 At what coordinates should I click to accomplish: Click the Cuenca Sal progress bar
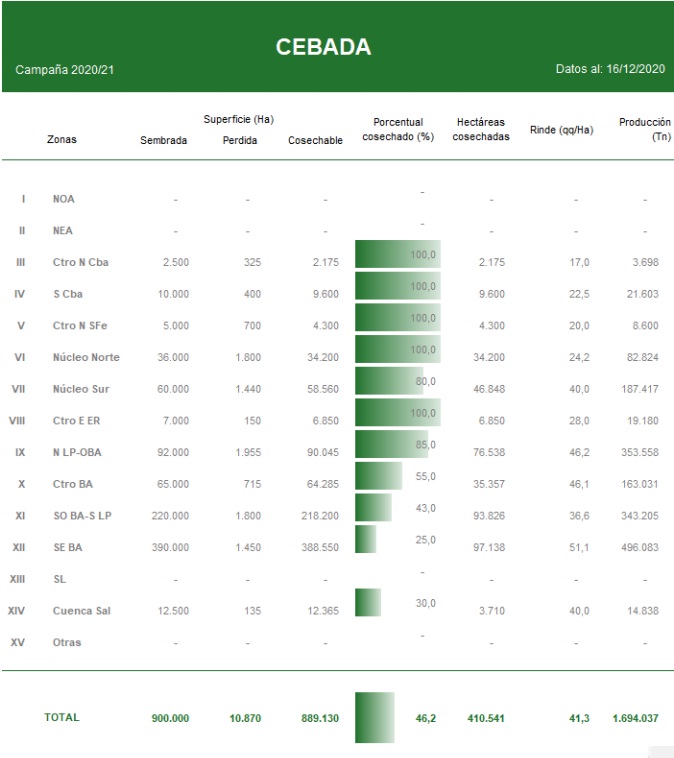[368, 603]
